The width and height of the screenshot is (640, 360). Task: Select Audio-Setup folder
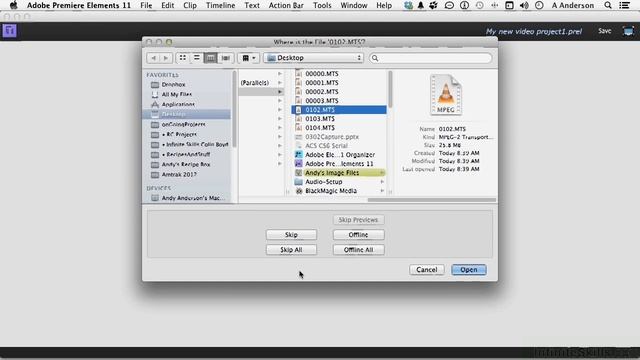[x=323, y=182]
